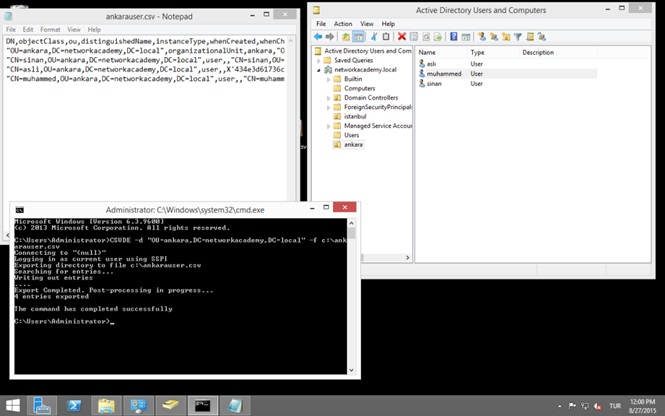The image size is (665, 416).
Task: Select user asli in list
Action: [431, 64]
